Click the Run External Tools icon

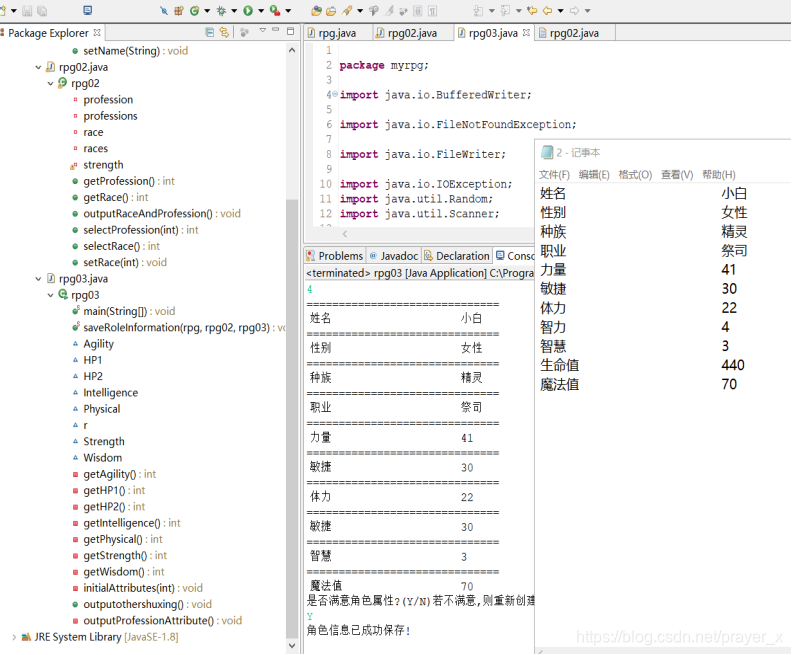[x=275, y=11]
